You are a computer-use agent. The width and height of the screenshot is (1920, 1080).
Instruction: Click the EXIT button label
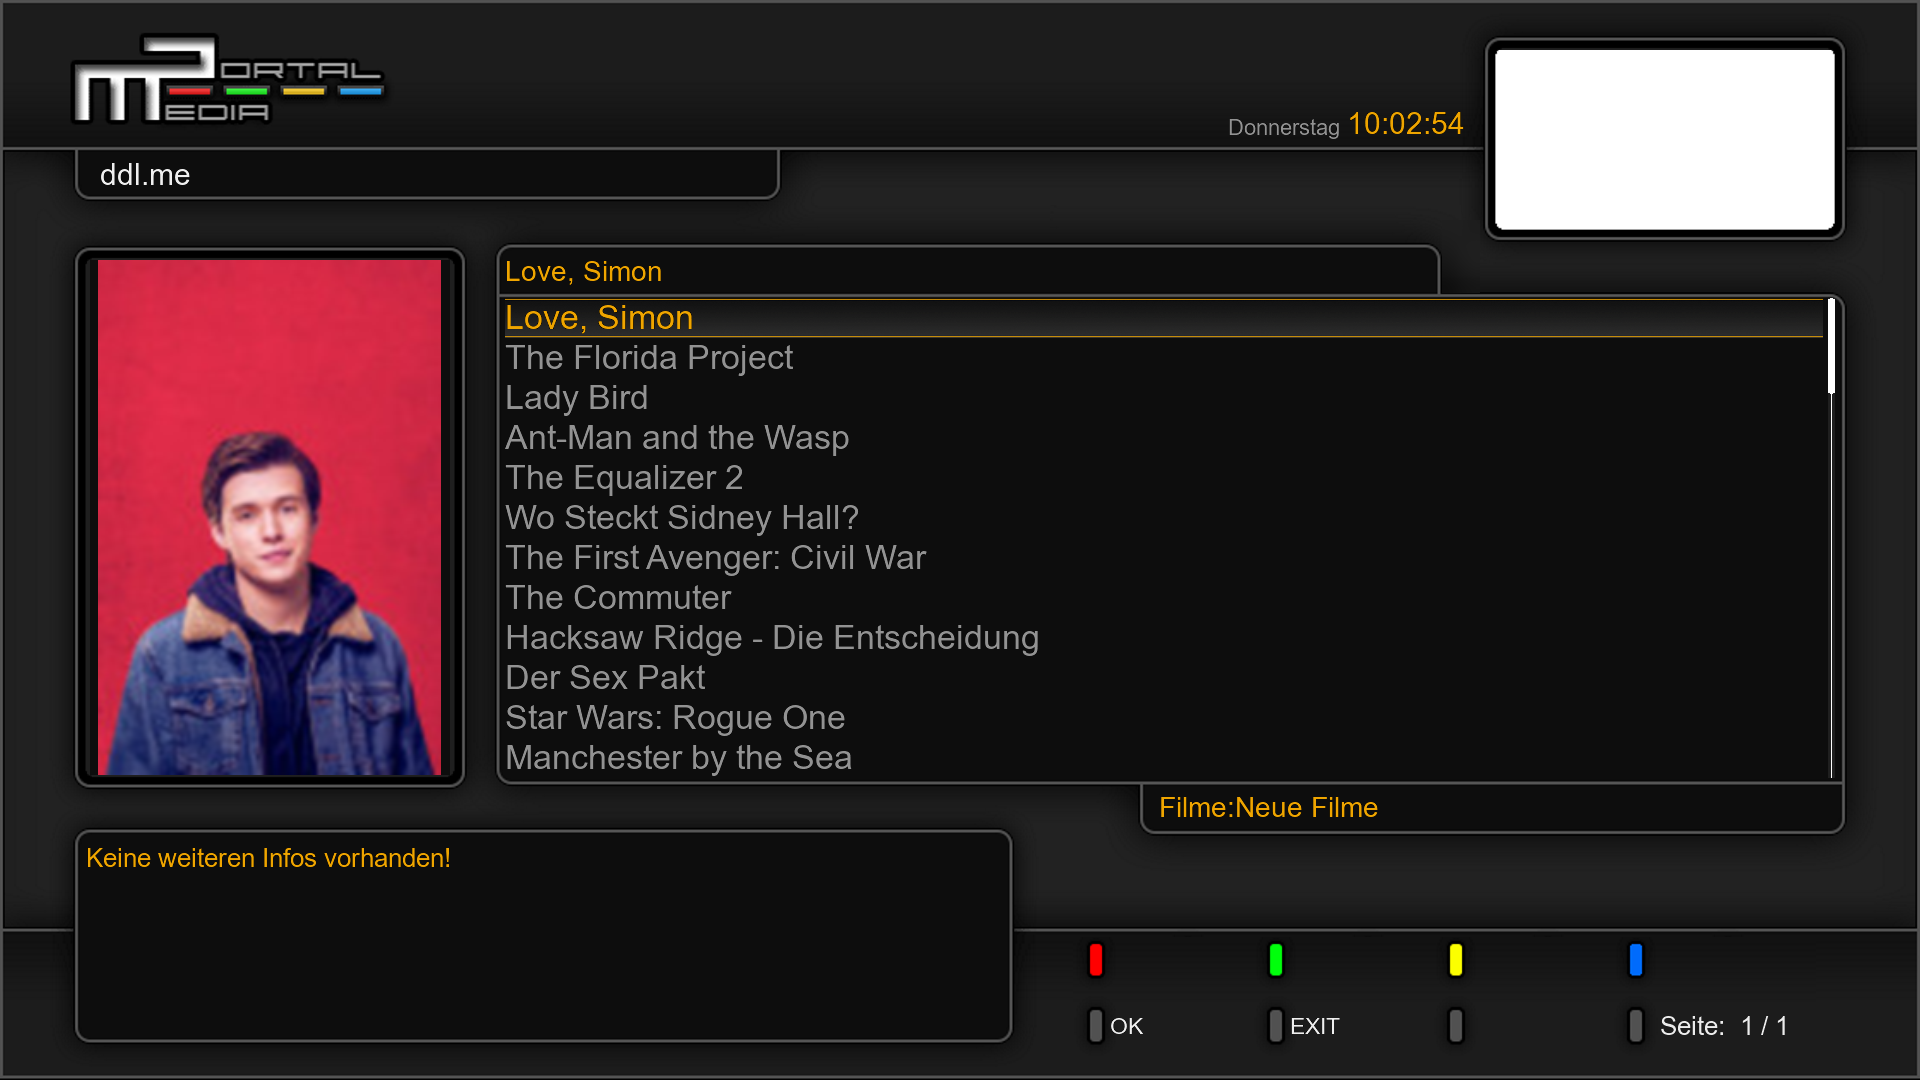pyautogui.click(x=1314, y=1026)
